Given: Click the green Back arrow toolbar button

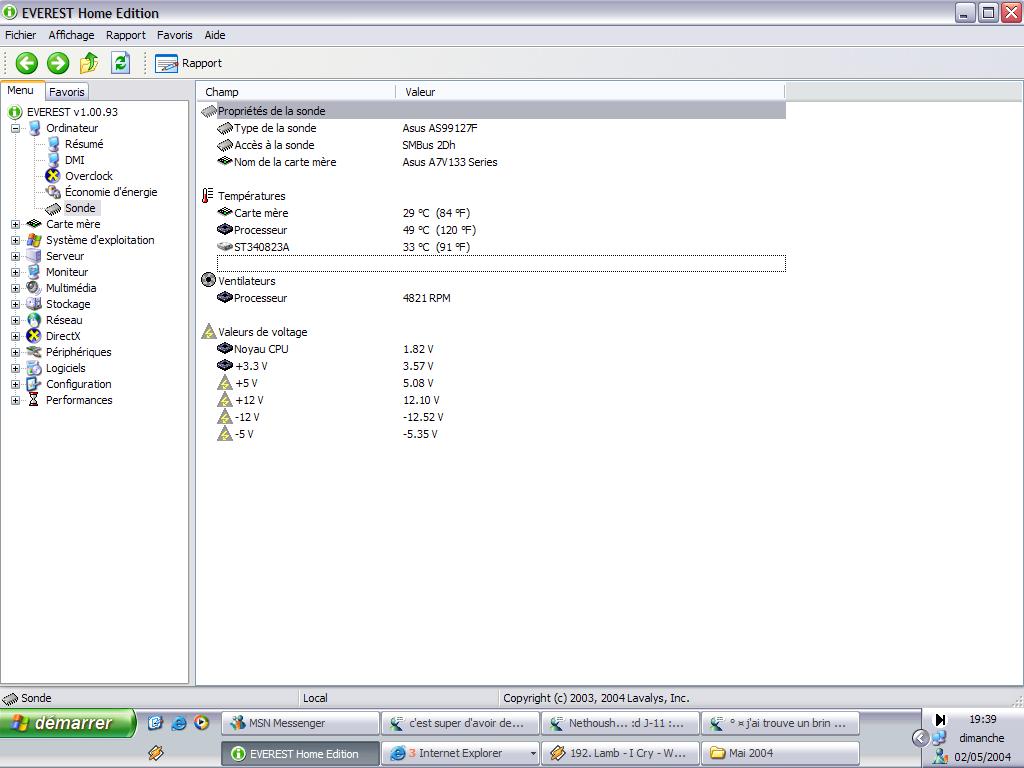Looking at the screenshot, I should [x=27, y=63].
